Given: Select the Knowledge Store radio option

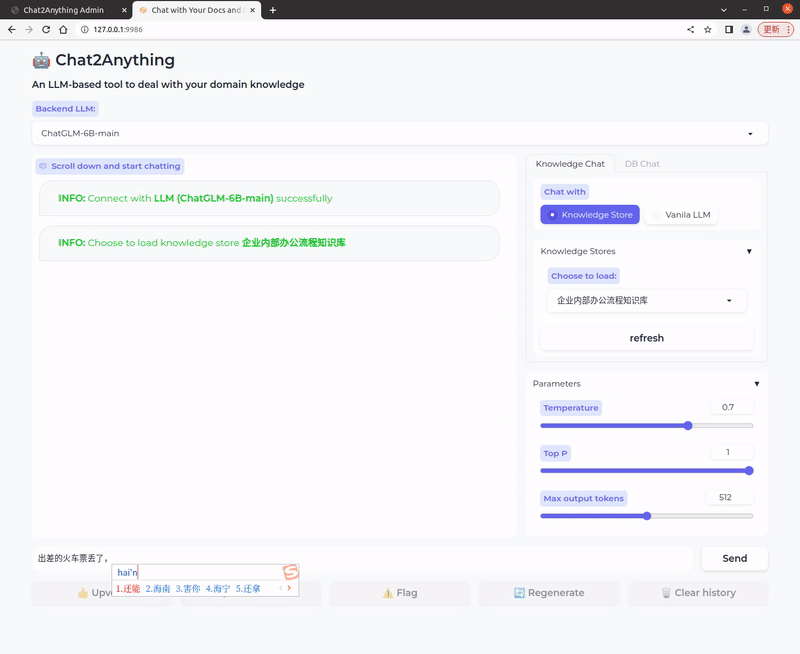Looking at the screenshot, I should point(590,215).
